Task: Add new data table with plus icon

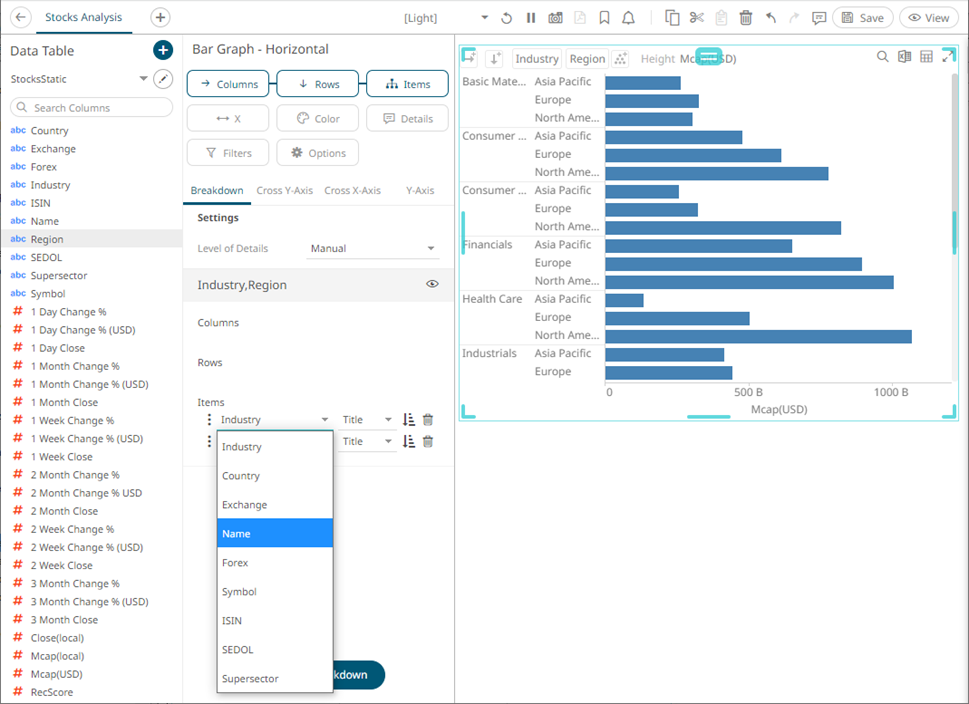Action: pyautogui.click(x=163, y=50)
